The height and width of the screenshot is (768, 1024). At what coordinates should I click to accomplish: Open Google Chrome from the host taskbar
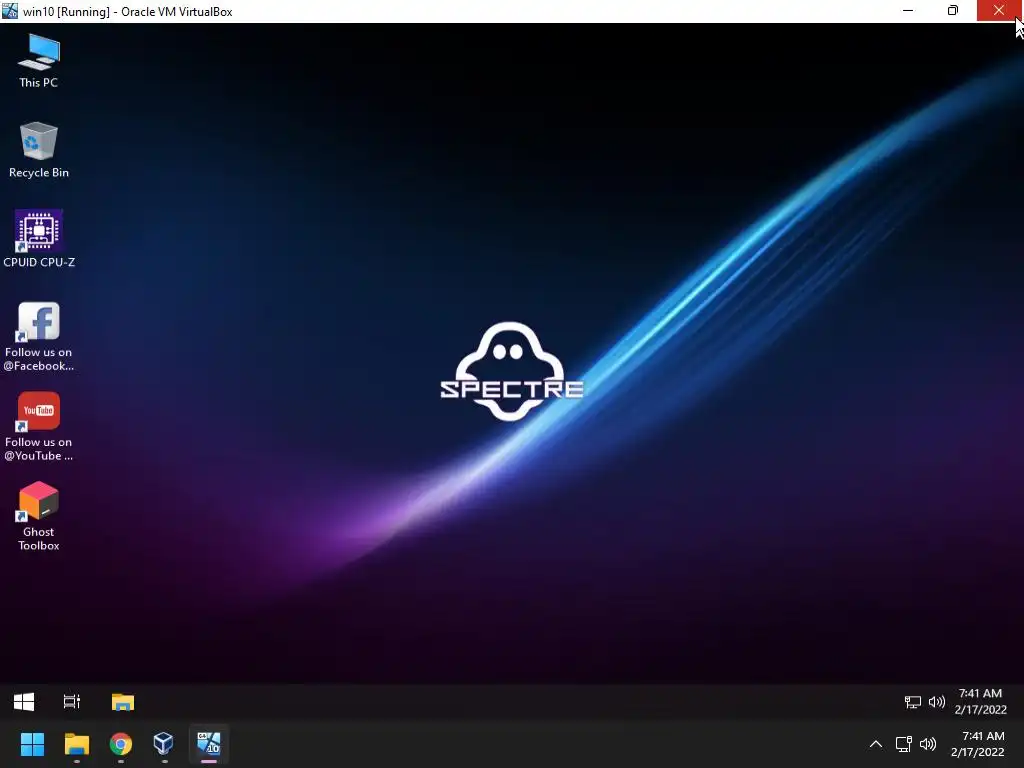pos(121,744)
